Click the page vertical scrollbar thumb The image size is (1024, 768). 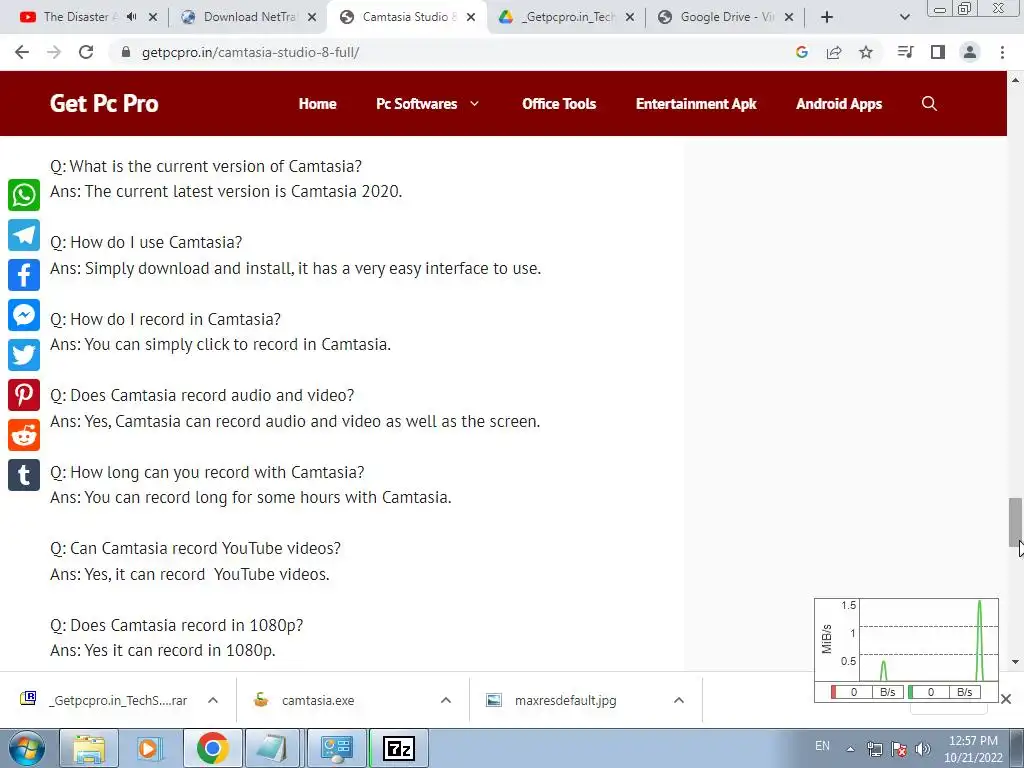[1015, 522]
